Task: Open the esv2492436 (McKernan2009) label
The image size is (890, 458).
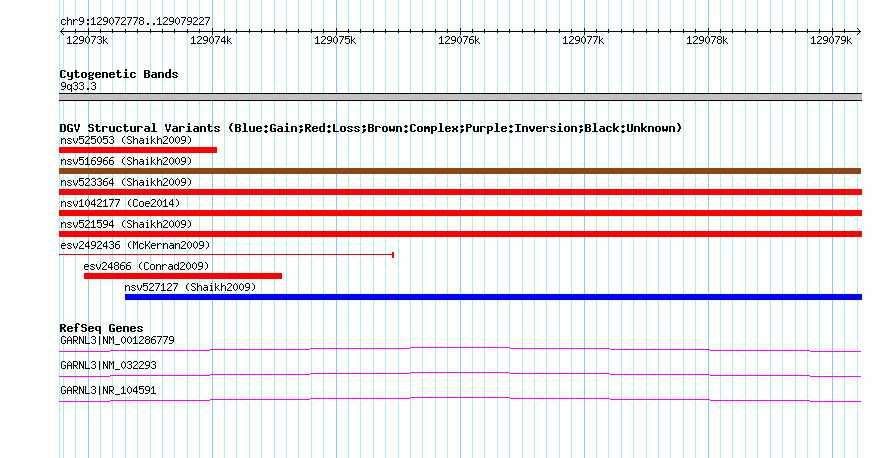Action: click(135, 245)
